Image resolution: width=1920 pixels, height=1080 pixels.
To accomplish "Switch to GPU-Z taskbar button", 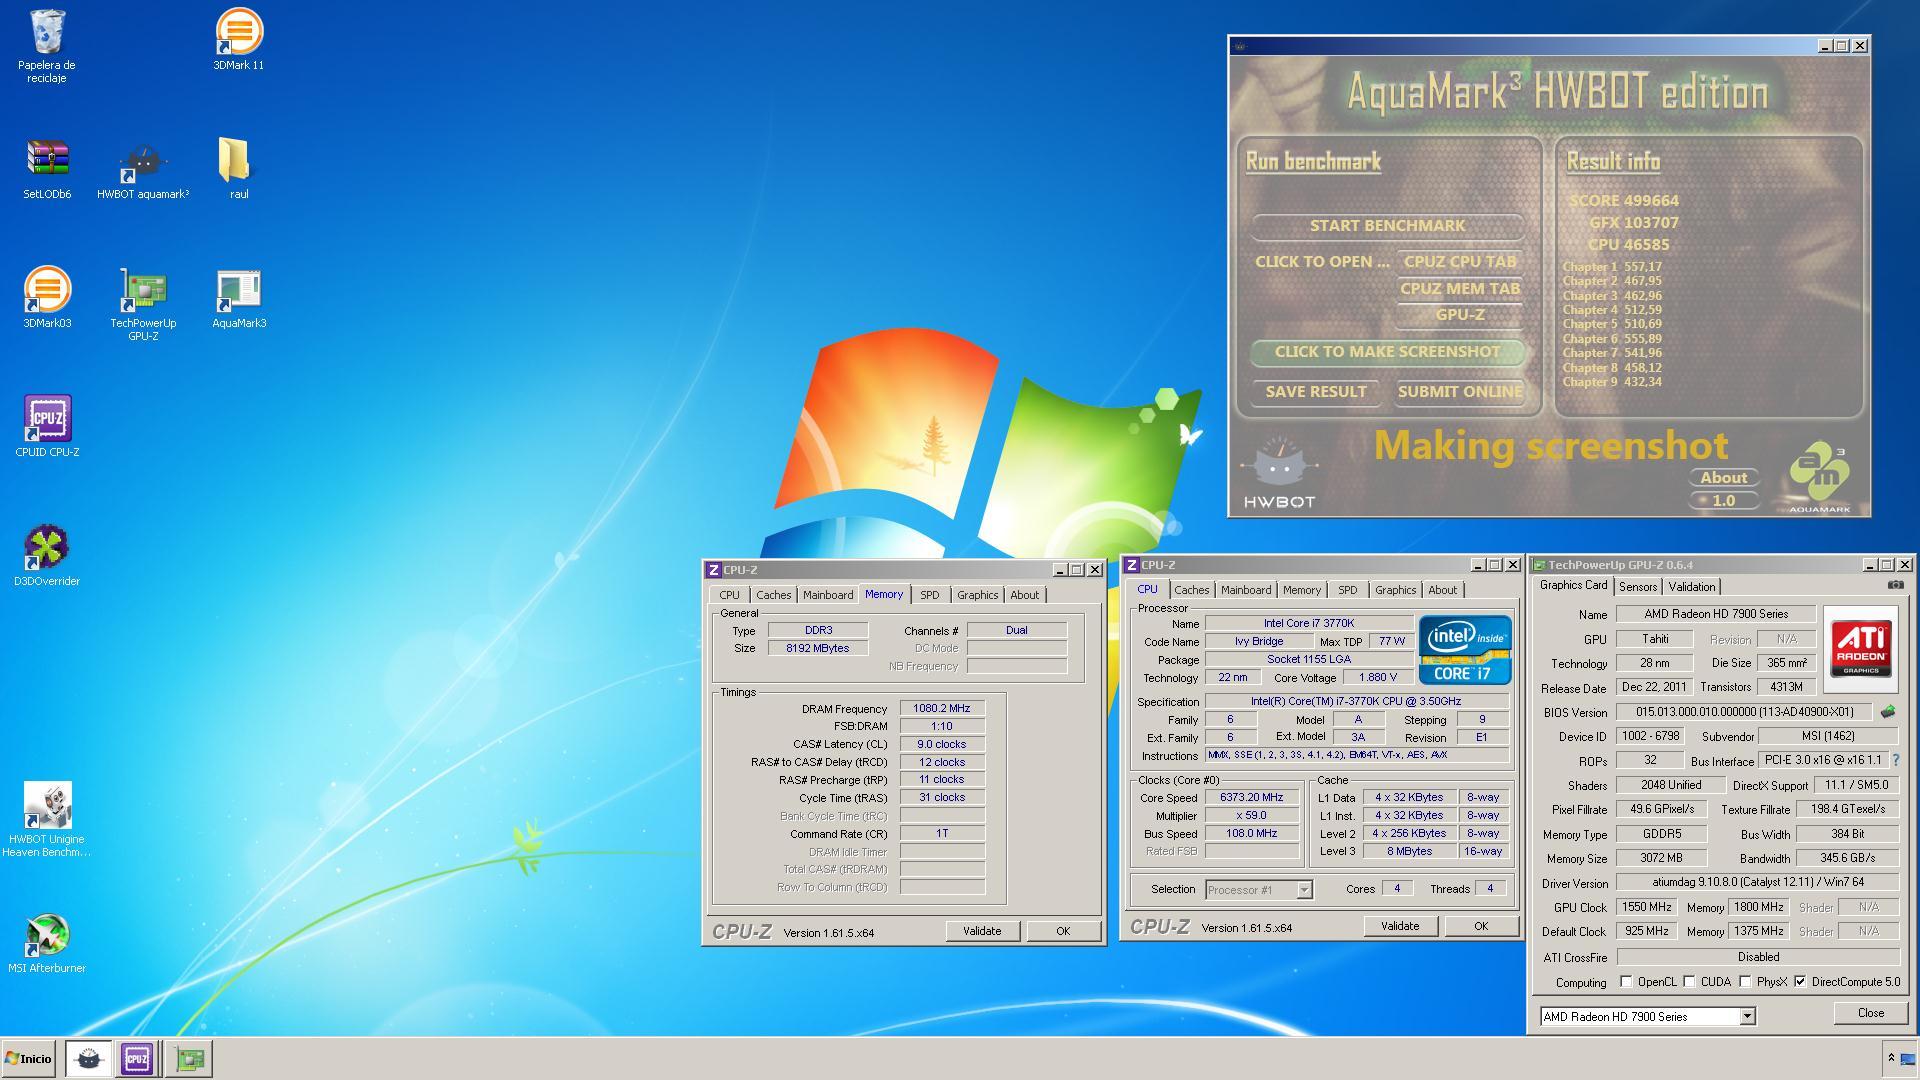I will (189, 1059).
